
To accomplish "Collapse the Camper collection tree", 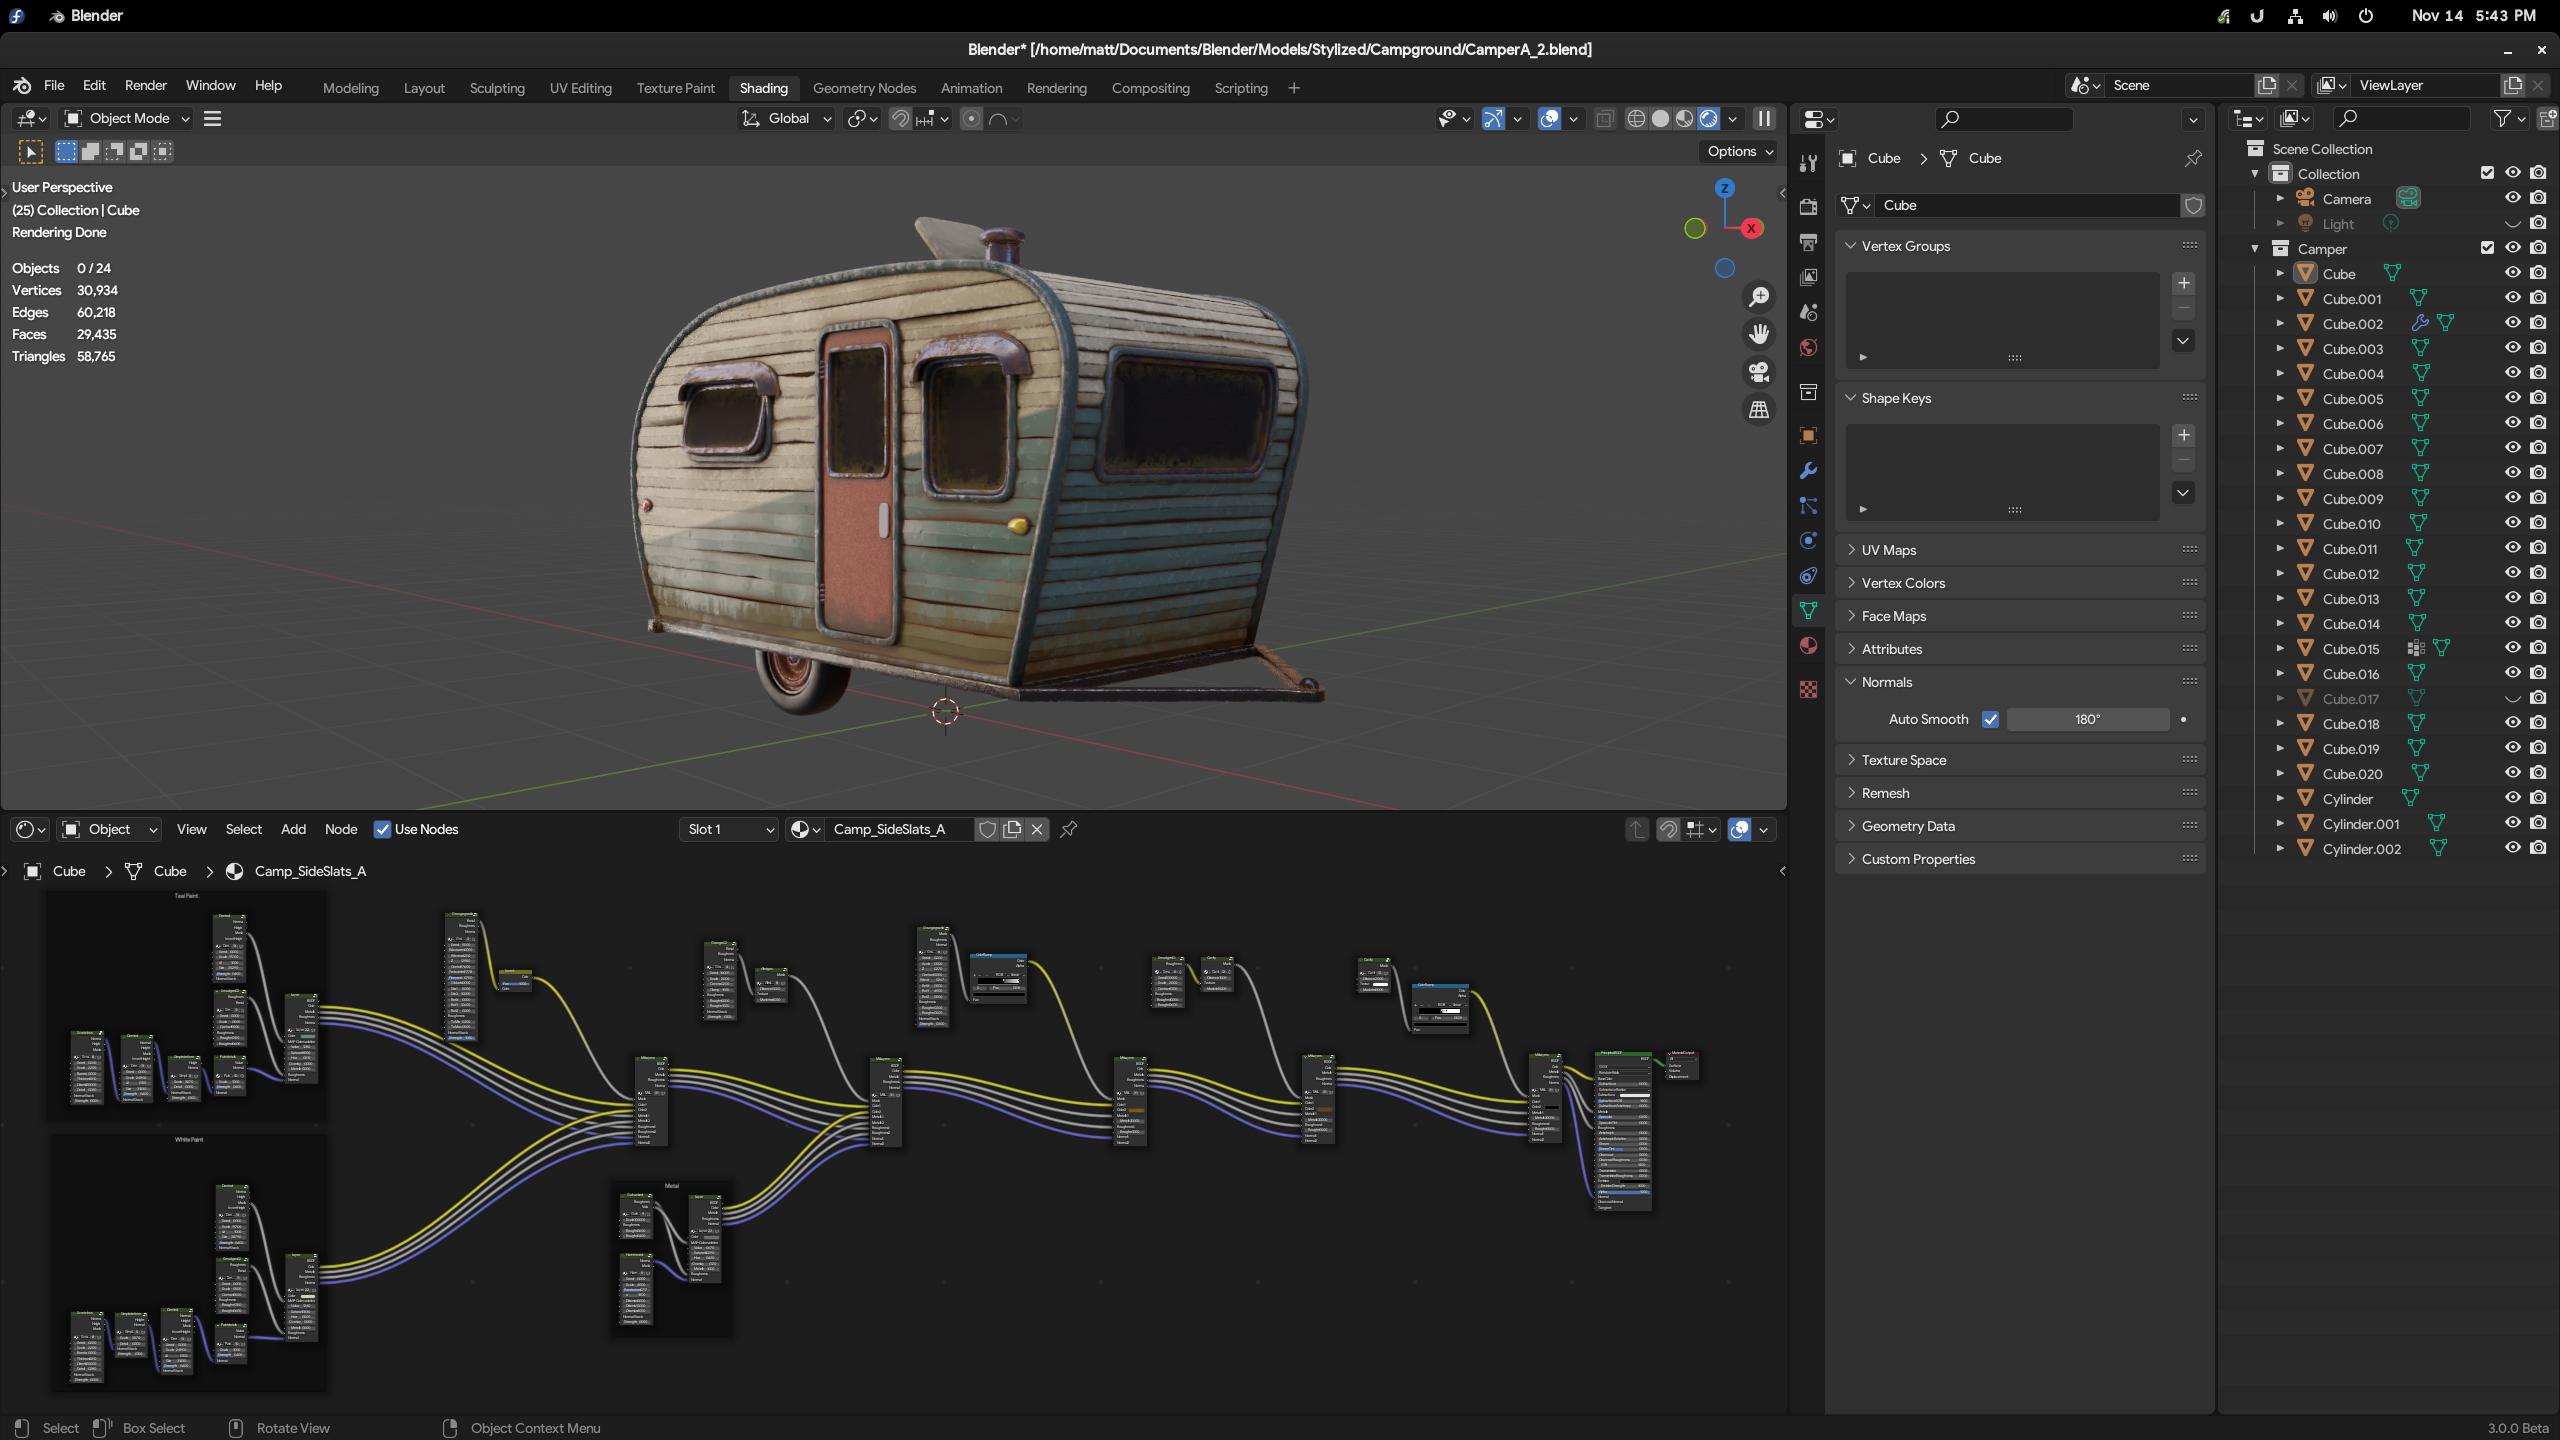I will click(2255, 248).
